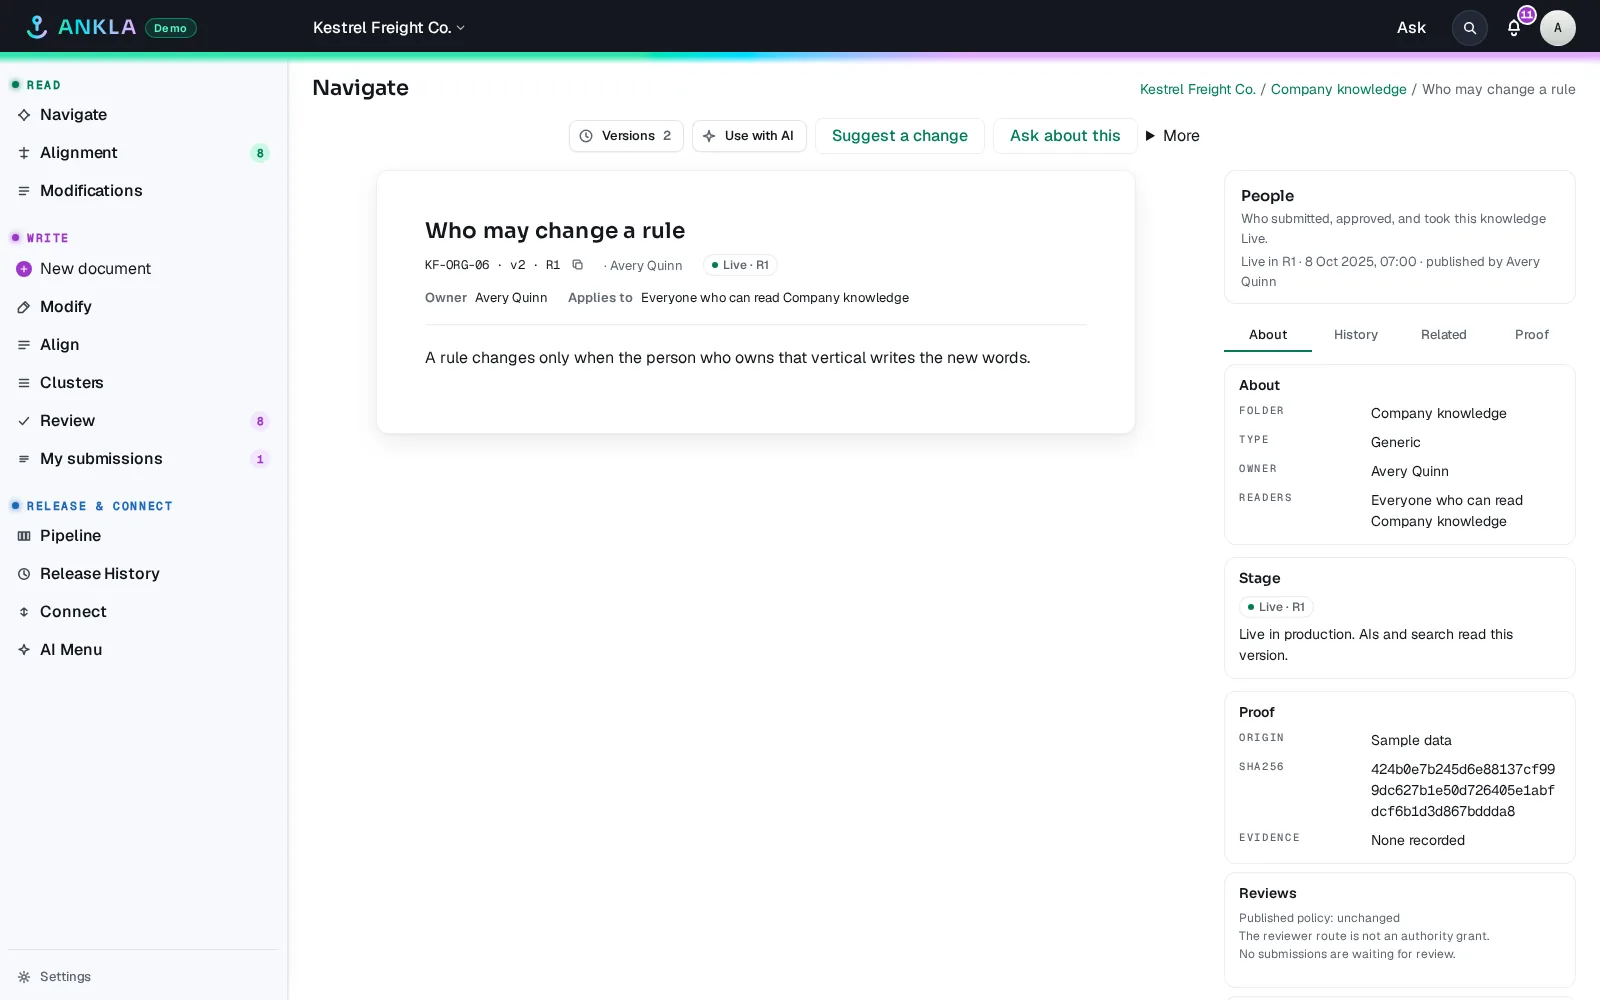The image size is (1600, 1000).
Task: Click the Ask about this button
Action: pos(1065,136)
